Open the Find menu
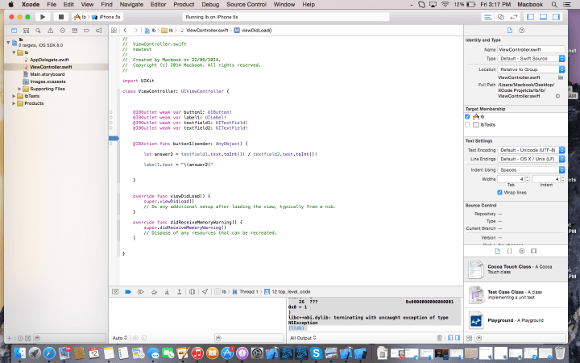This screenshot has width=580, height=363. point(107,4)
